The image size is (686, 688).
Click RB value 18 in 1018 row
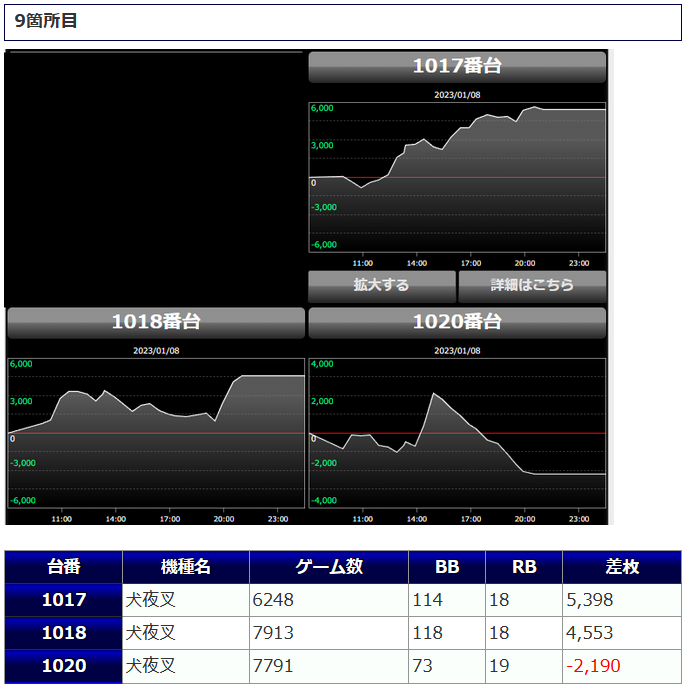pyautogui.click(x=499, y=633)
